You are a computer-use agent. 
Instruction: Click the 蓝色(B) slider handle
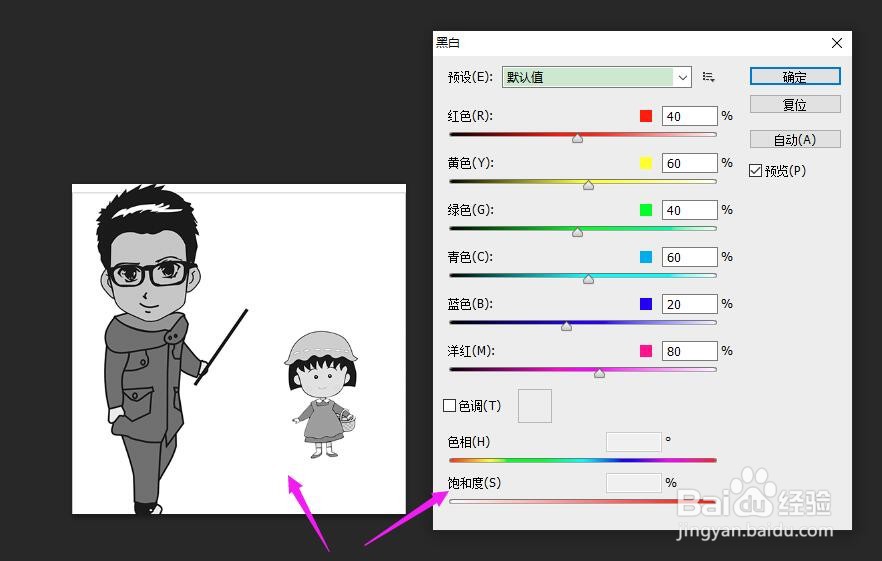(566, 326)
